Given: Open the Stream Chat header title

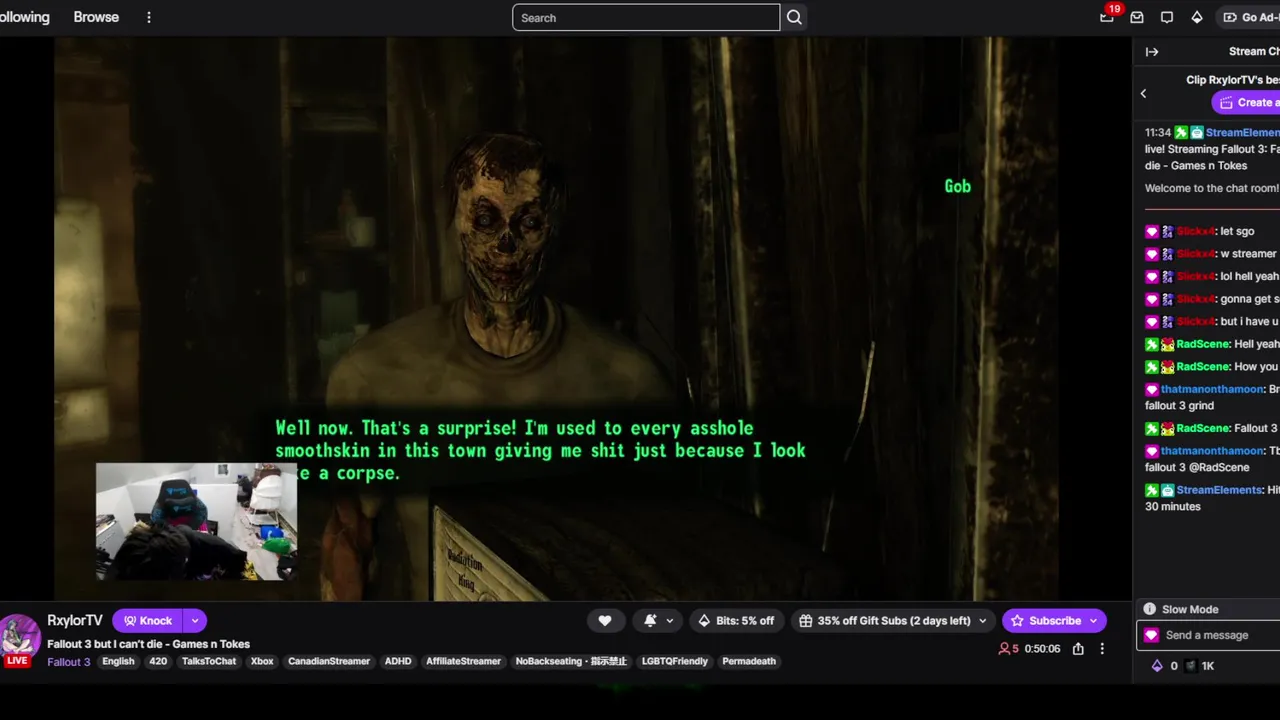Looking at the screenshot, I should (1254, 51).
